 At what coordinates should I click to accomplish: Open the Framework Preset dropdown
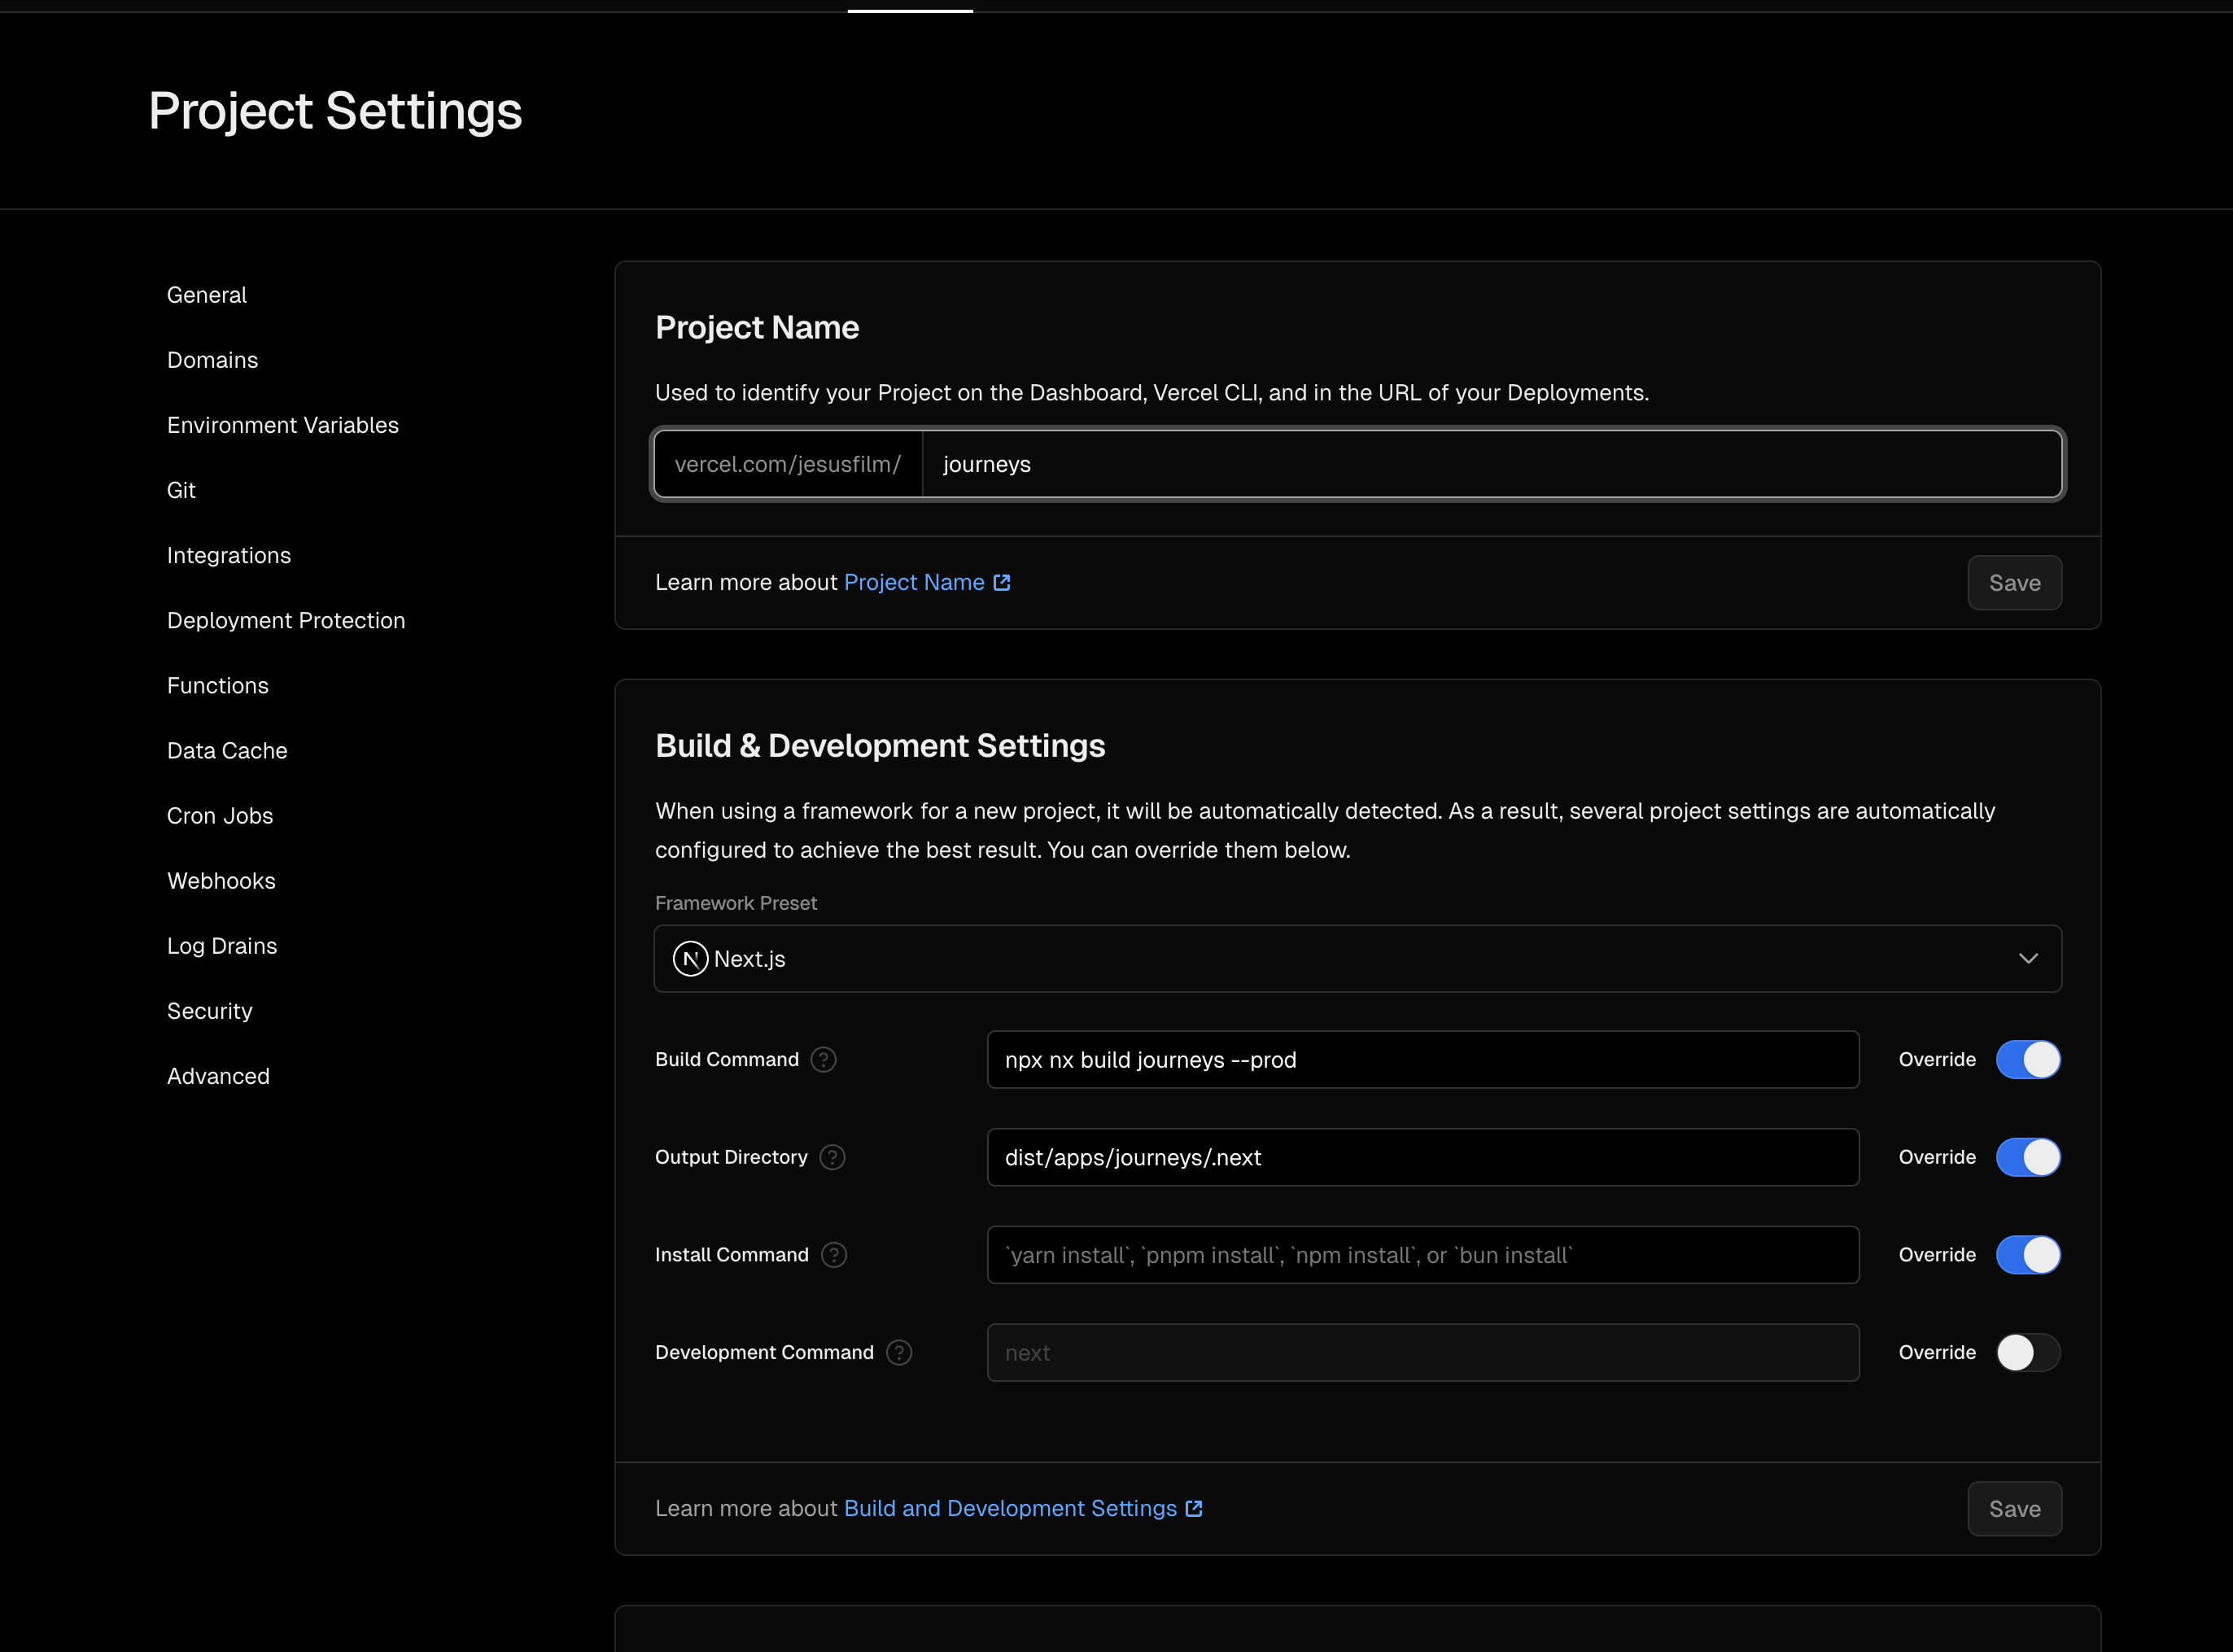tap(1357, 959)
